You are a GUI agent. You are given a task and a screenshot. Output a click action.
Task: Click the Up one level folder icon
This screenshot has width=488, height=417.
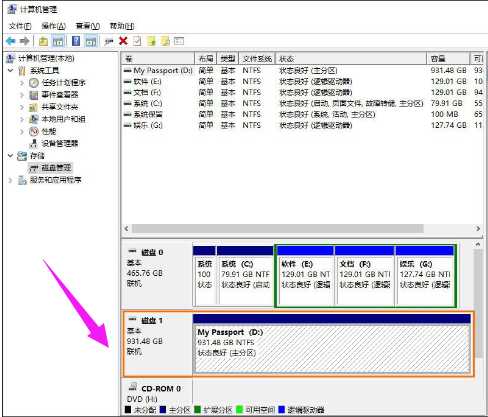click(x=43, y=41)
